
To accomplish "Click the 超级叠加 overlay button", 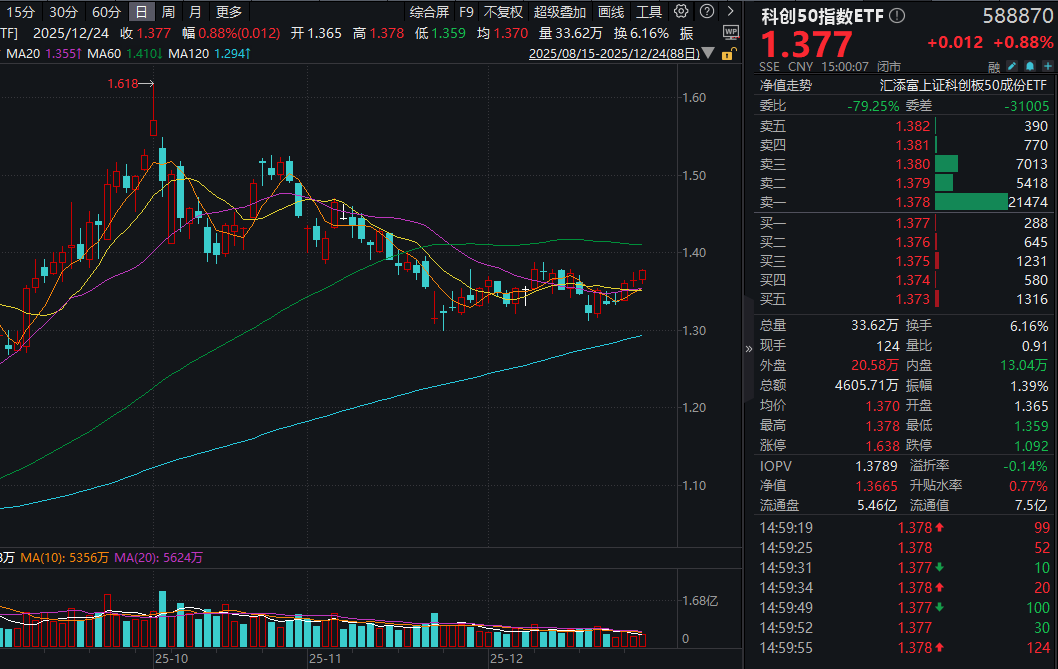I will coord(560,11).
